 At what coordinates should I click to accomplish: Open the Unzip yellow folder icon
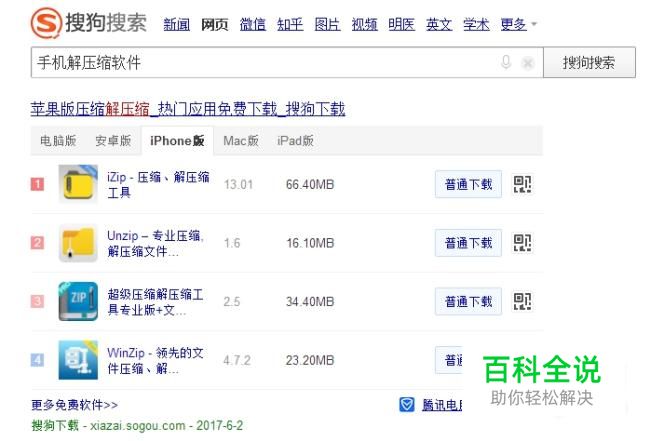coord(78,243)
